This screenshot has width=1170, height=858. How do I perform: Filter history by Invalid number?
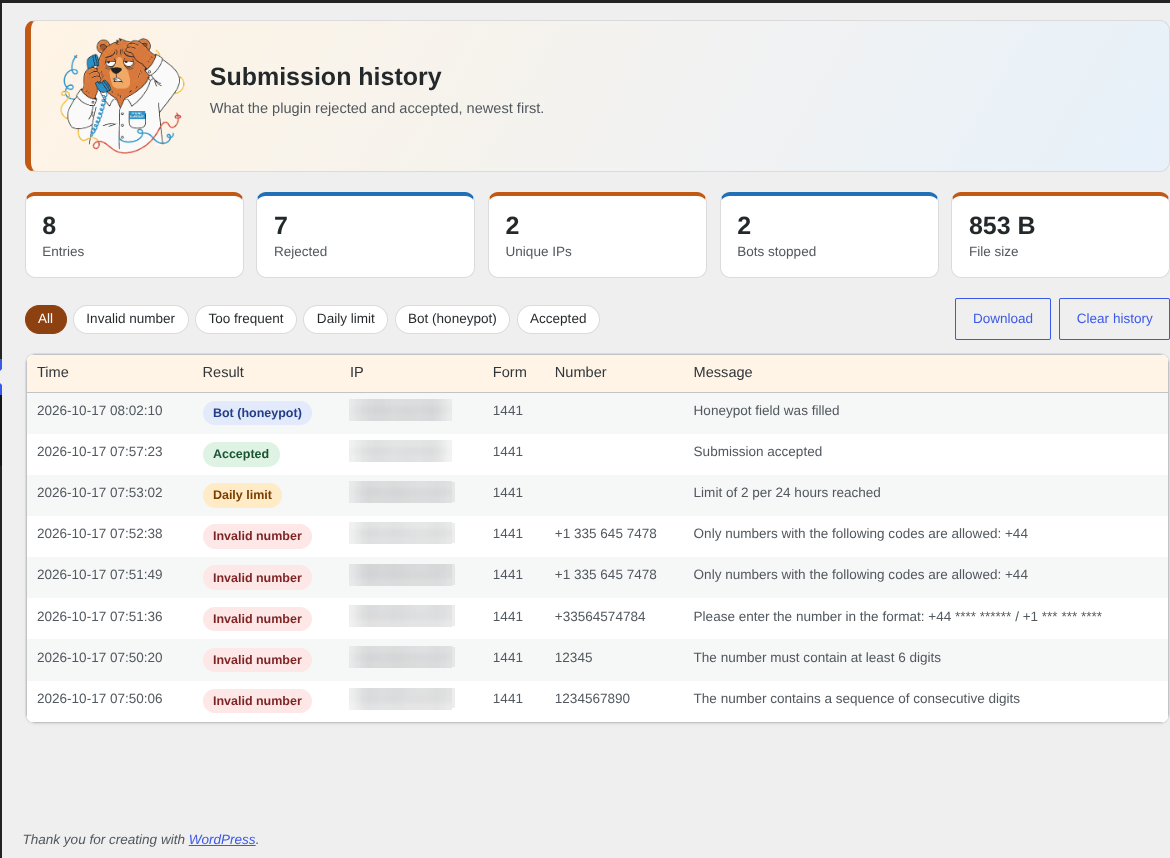click(131, 319)
